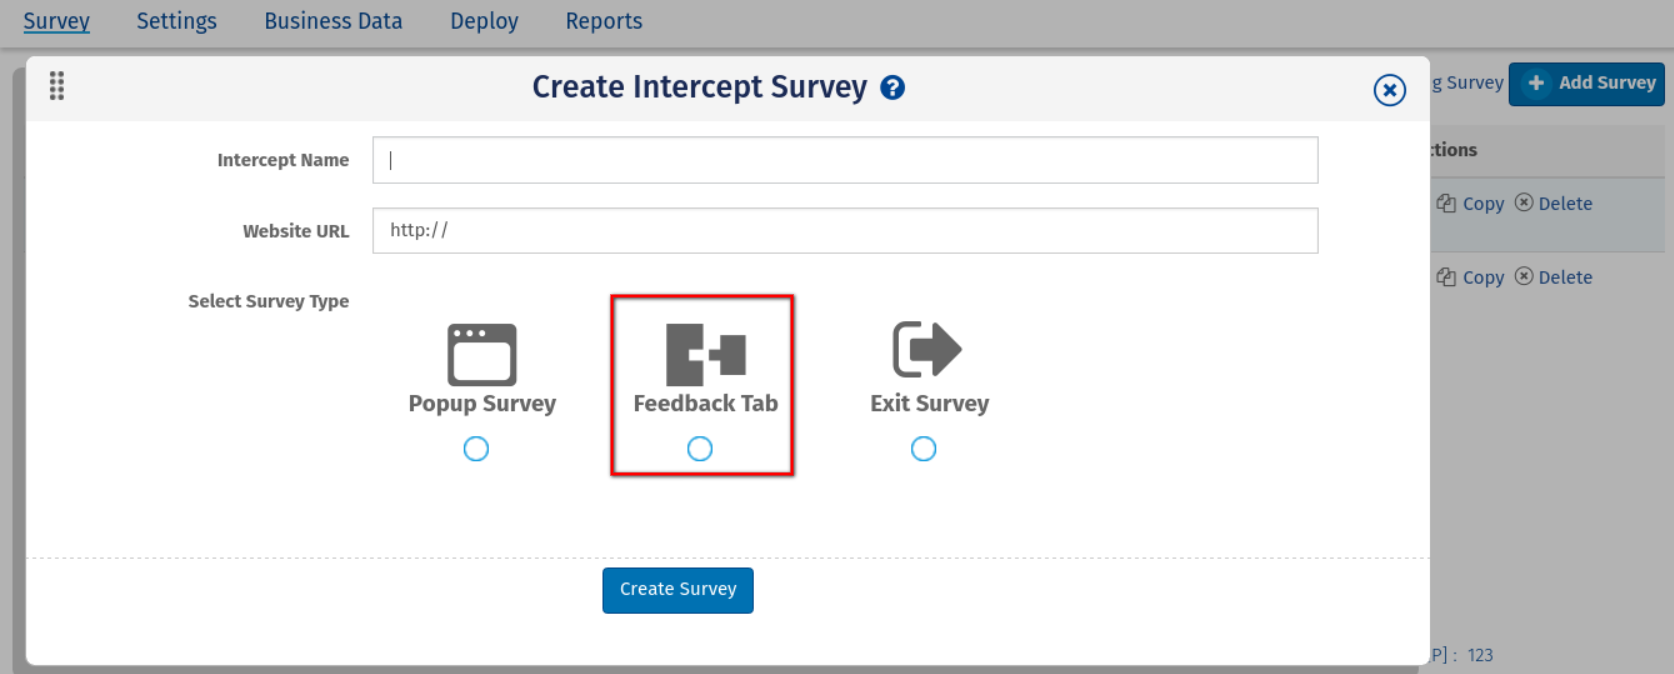Image resolution: width=1674 pixels, height=674 pixels.
Task: Open the Reports menu tab
Action: (x=604, y=21)
